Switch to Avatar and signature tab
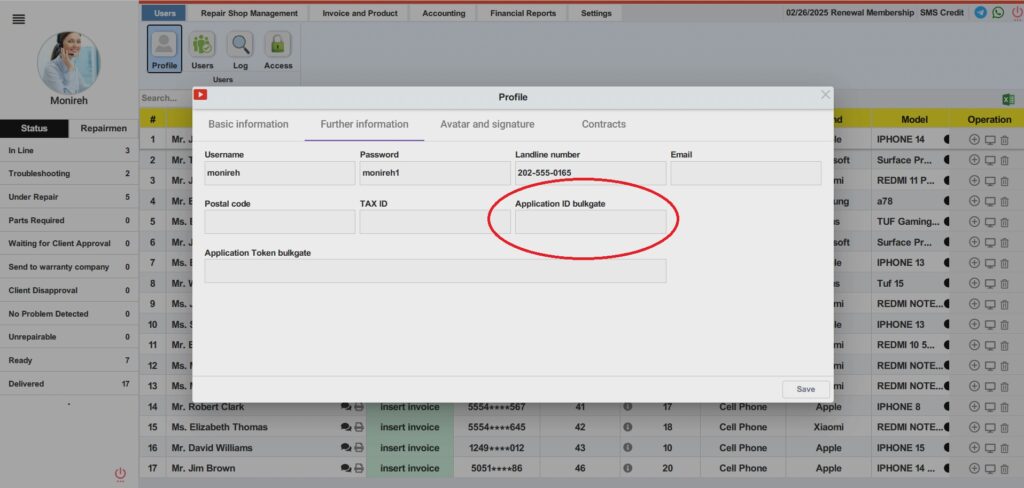Screen dimensions: 1024x488 click(487, 124)
